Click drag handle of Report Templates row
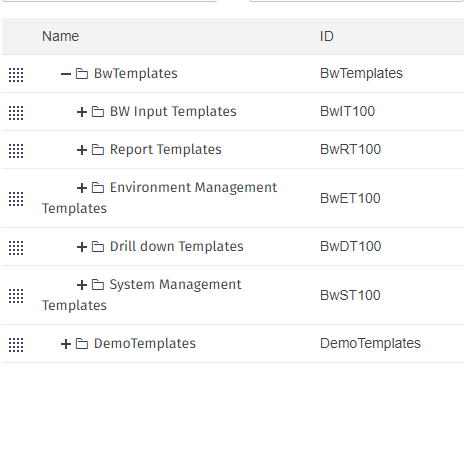Image resolution: width=466 pixels, height=457 pixels. pyautogui.click(x=16, y=151)
